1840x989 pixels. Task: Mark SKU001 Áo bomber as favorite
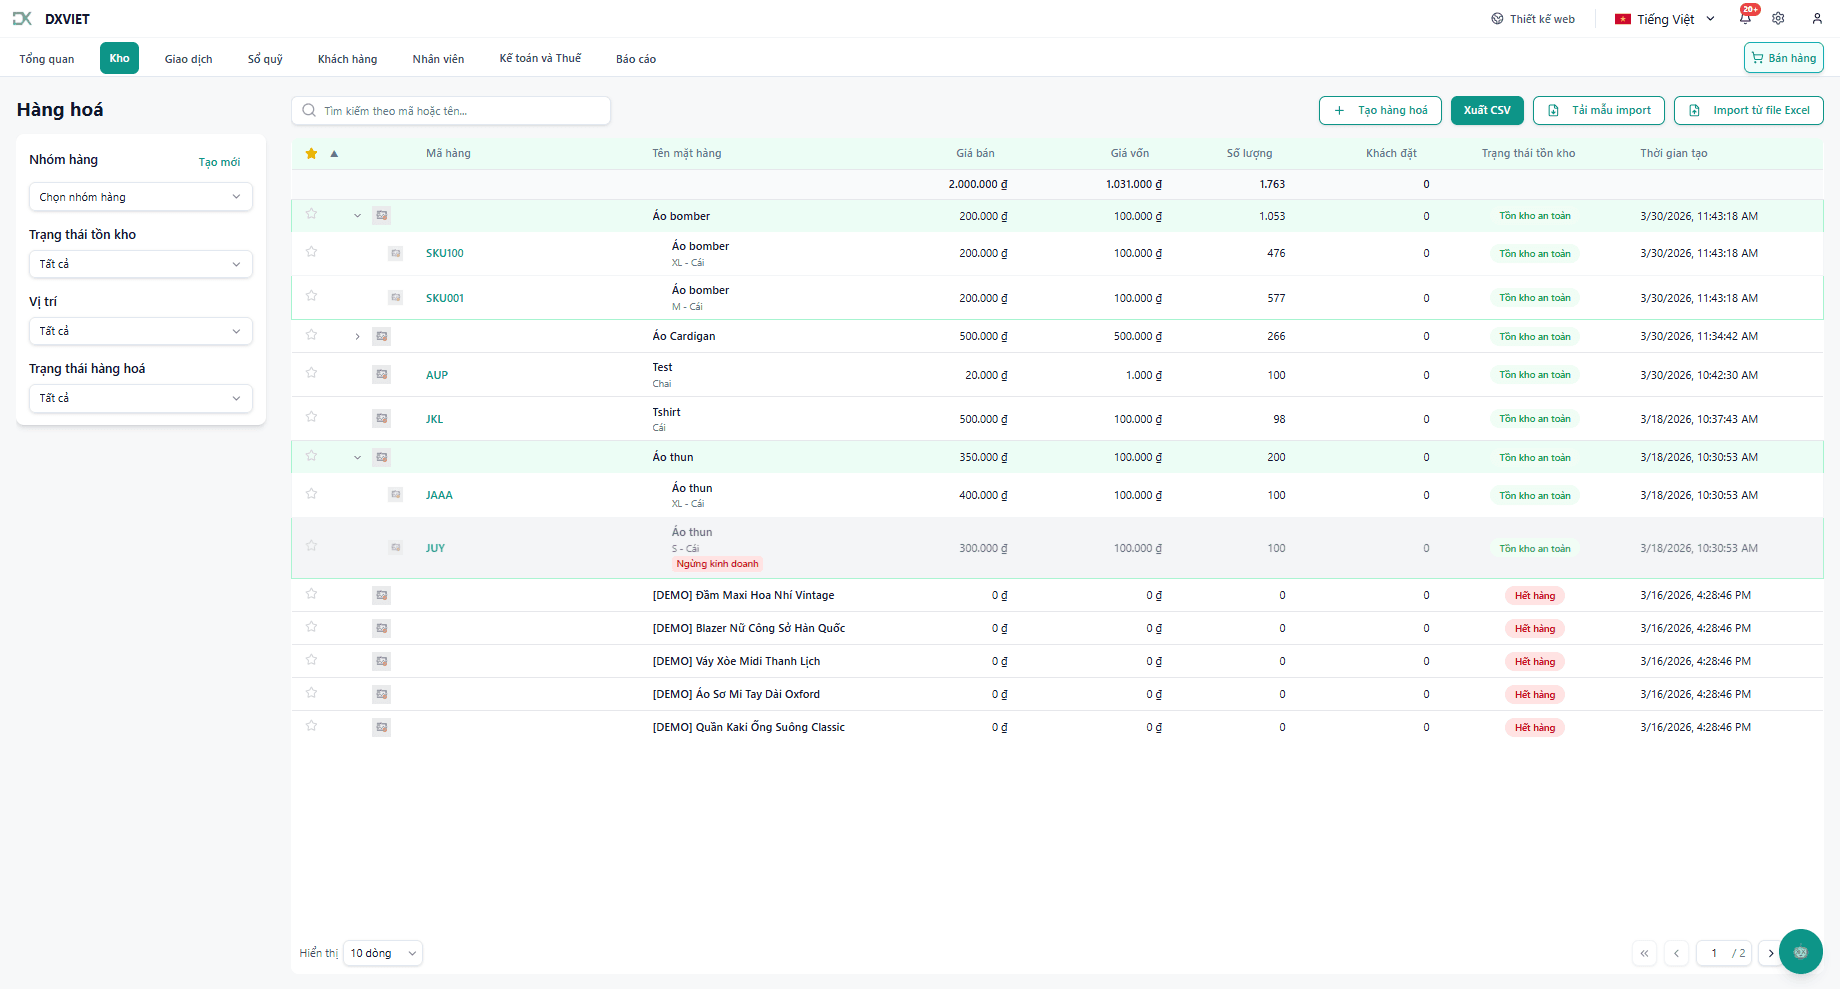(311, 296)
